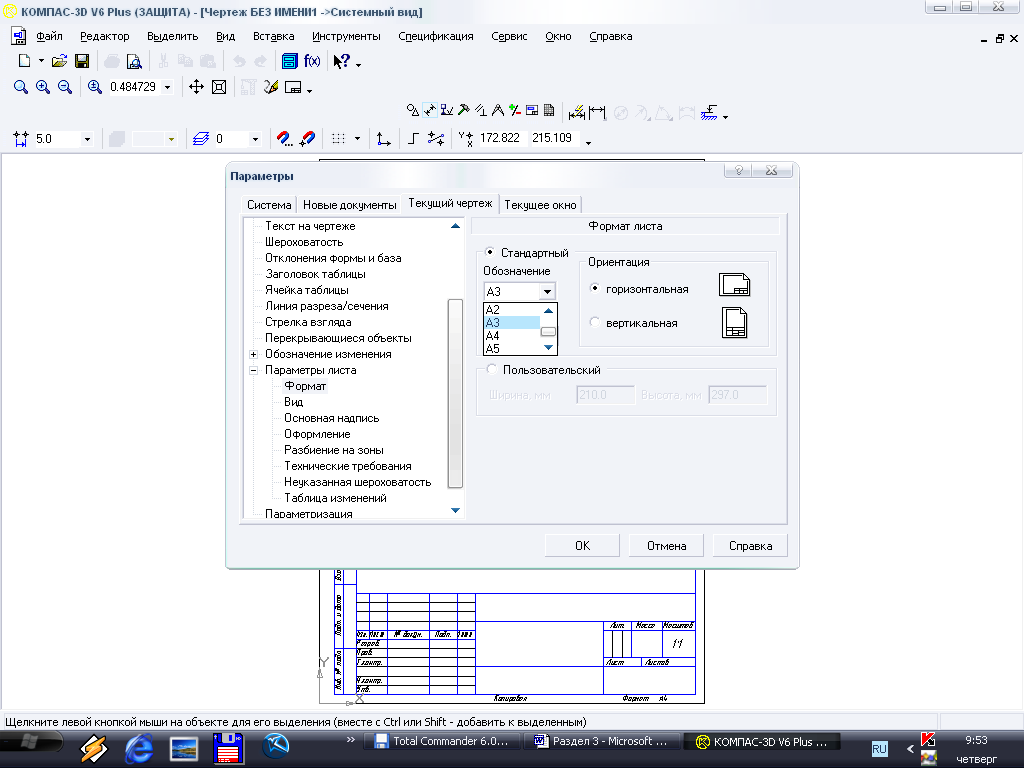Viewport: 1024px width, 768px height.
Task: Open dropdown arrow next to new document
Action: pos(41,61)
